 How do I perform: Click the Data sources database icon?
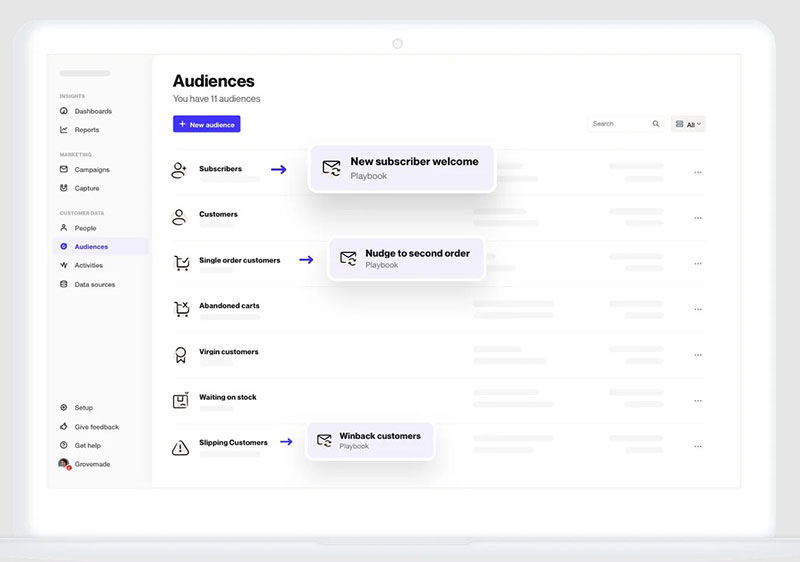[64, 284]
